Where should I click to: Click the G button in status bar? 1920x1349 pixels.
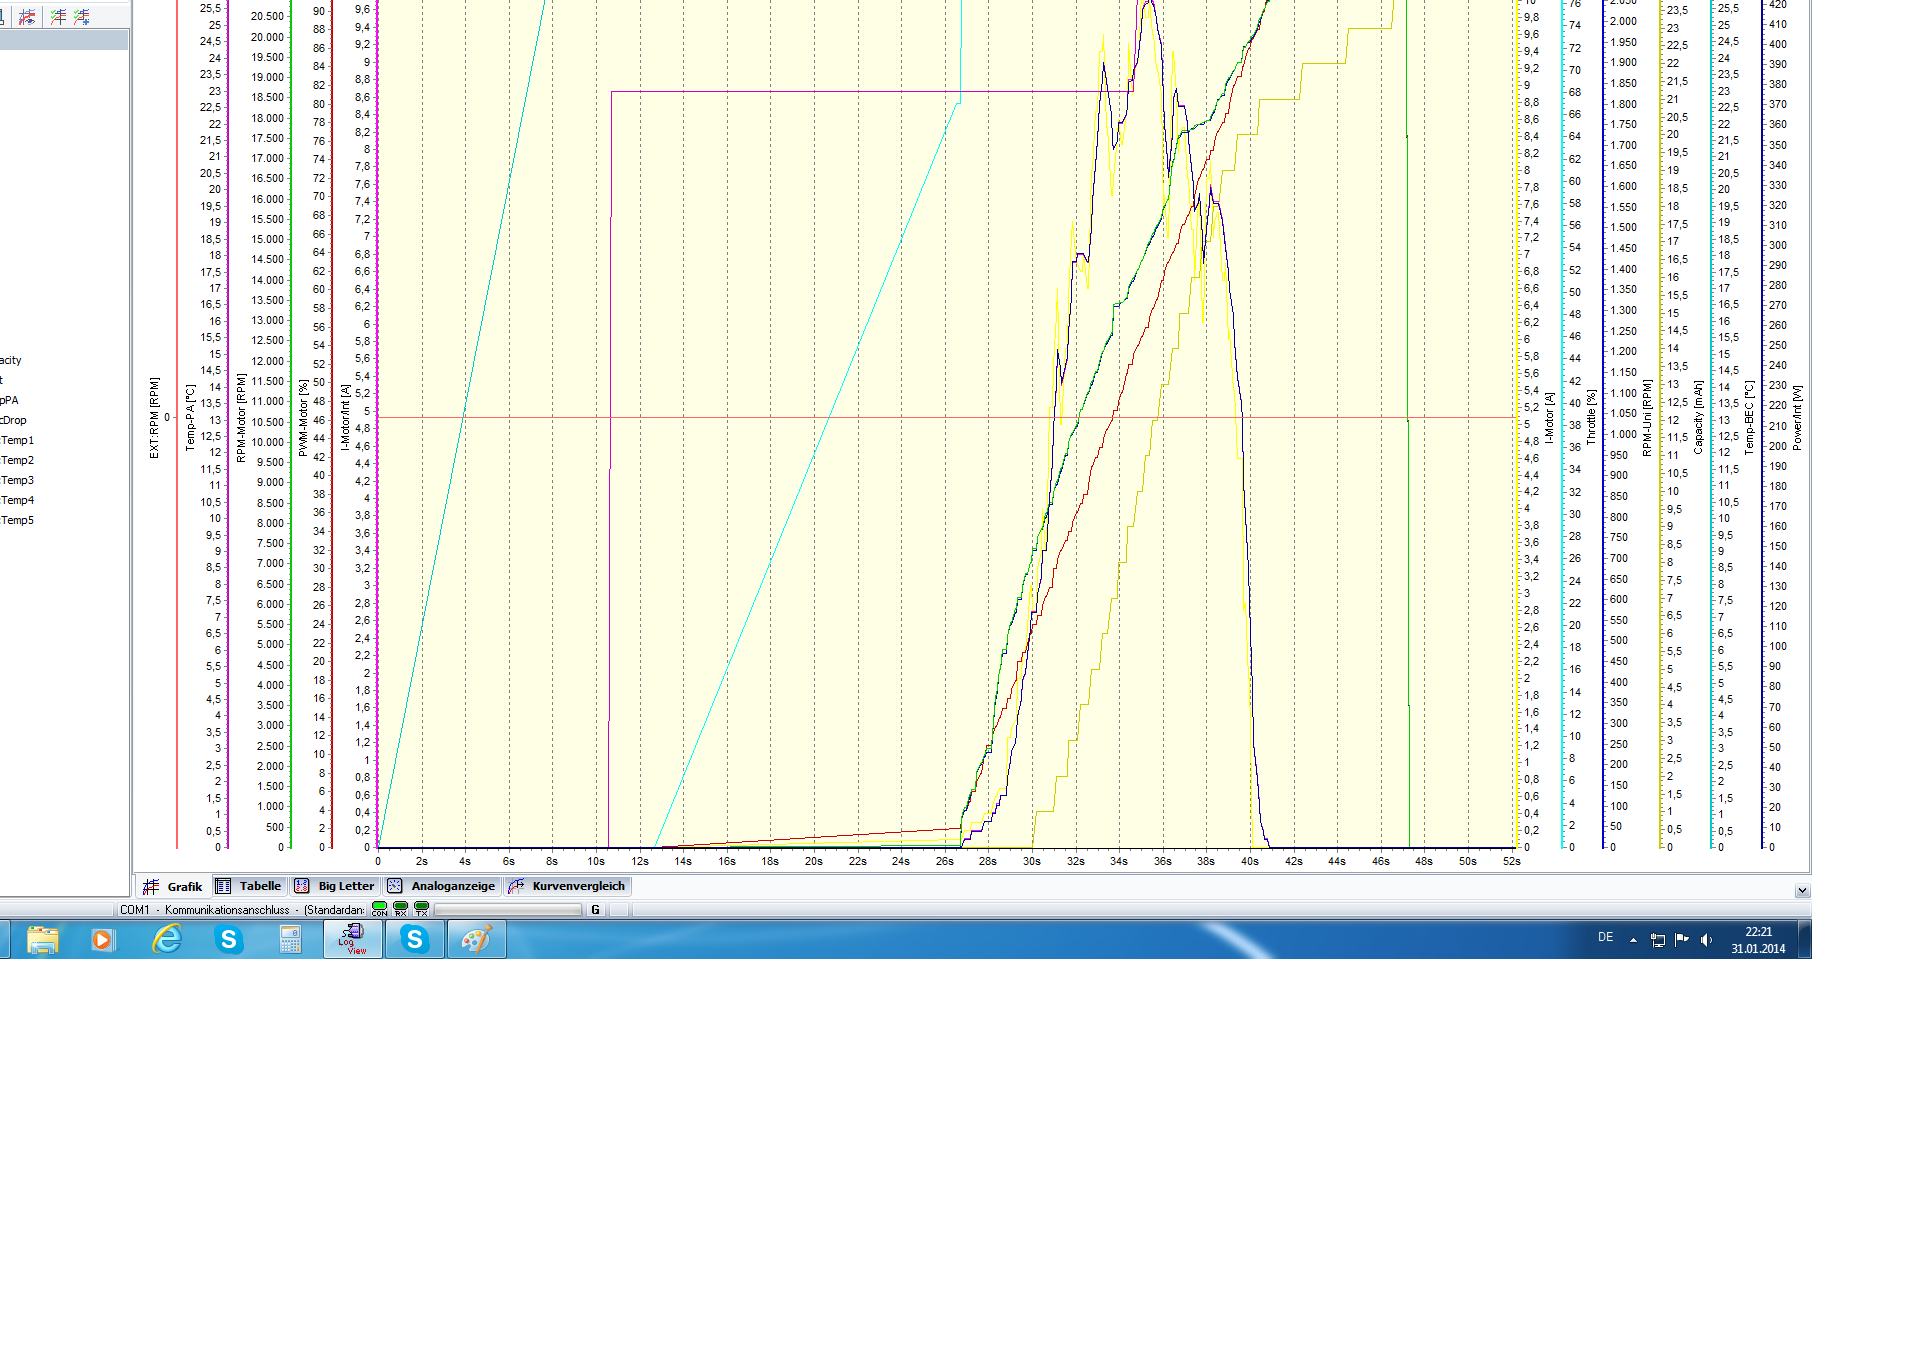596,910
